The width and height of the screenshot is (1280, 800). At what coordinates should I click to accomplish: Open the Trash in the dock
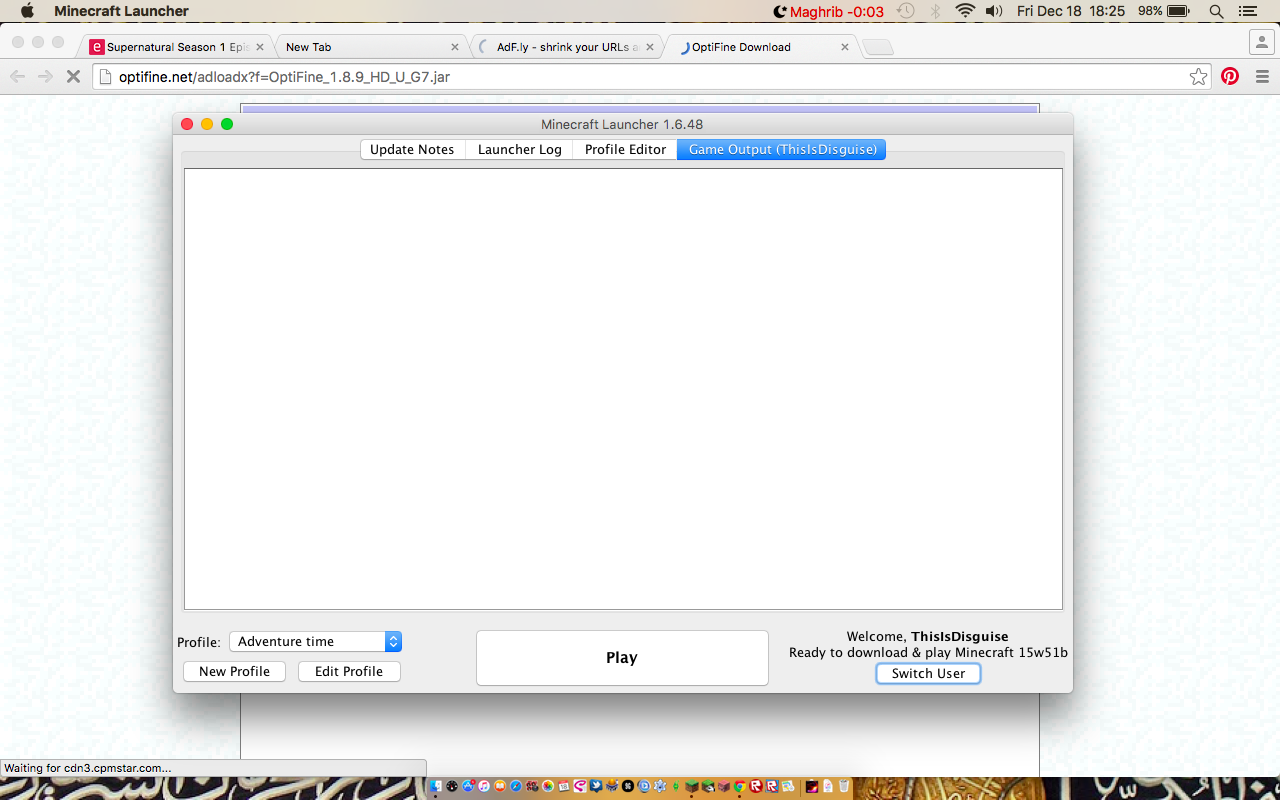click(x=844, y=786)
